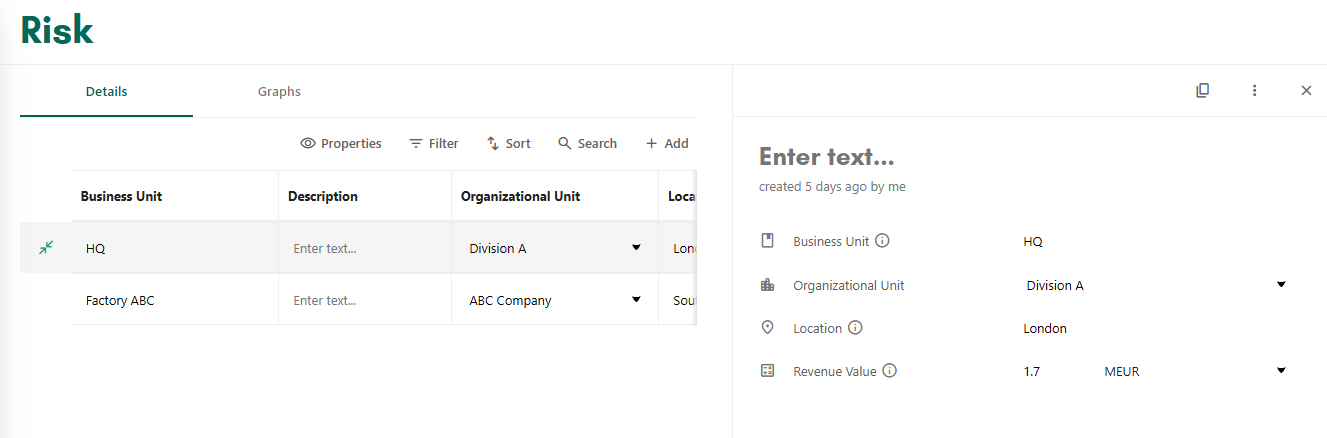Click the Location info icon
The height and width of the screenshot is (438, 1327).
[x=855, y=328]
